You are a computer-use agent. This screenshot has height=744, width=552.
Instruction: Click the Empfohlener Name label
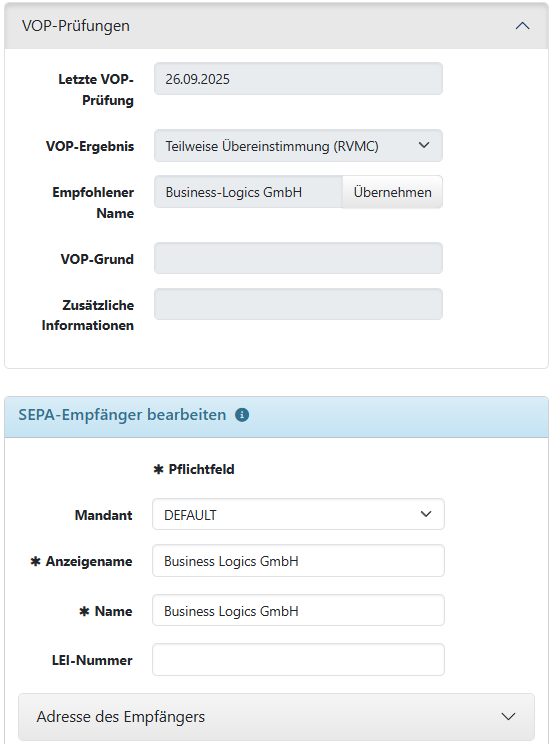click(x=93, y=203)
